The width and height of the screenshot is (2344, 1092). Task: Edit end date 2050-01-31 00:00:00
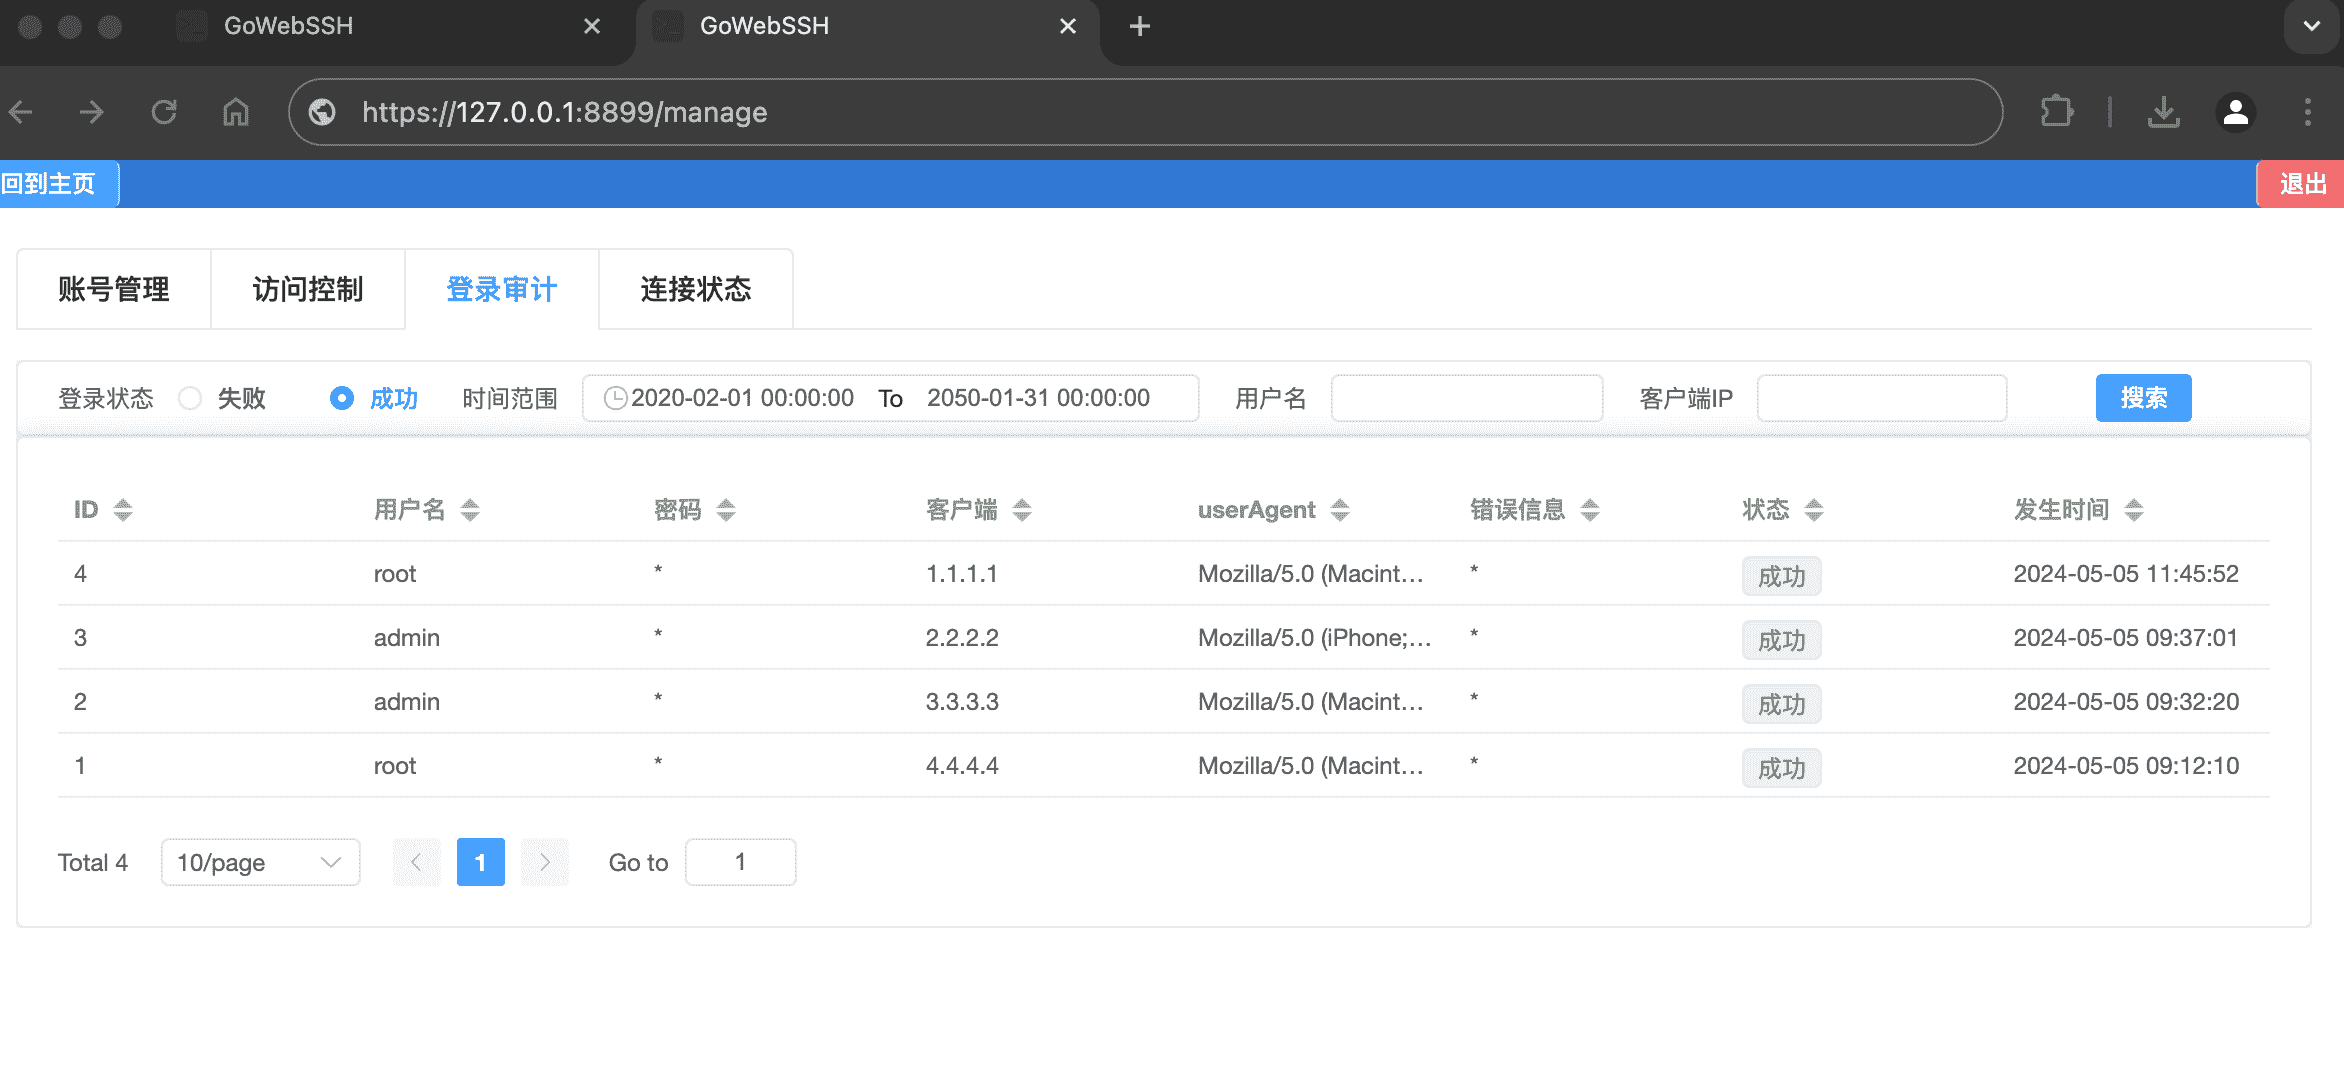(1038, 398)
